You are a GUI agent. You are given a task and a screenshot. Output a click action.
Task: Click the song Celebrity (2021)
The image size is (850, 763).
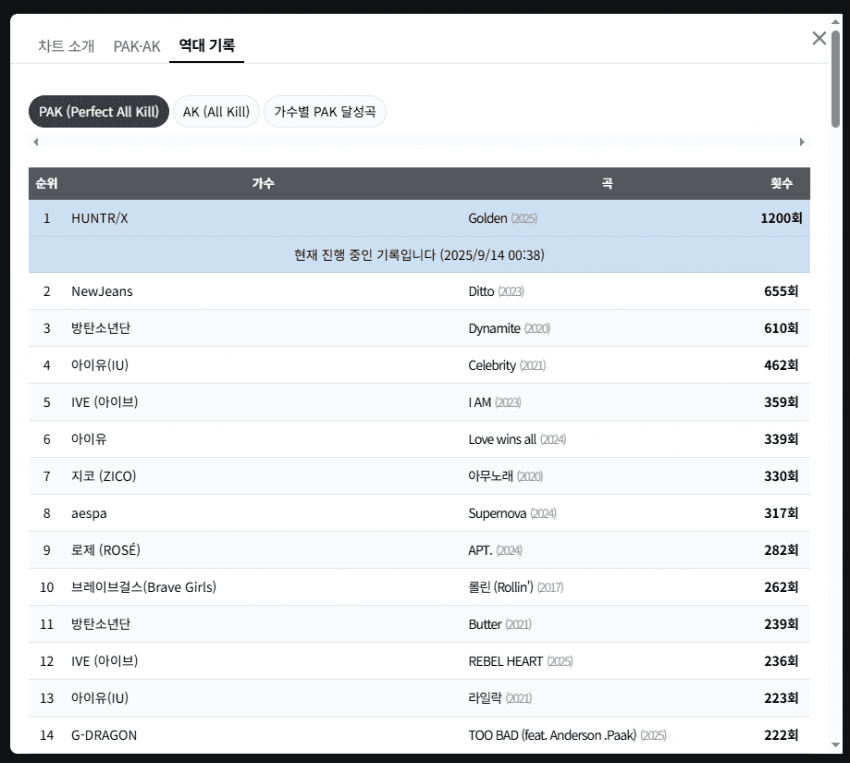click(x=507, y=365)
